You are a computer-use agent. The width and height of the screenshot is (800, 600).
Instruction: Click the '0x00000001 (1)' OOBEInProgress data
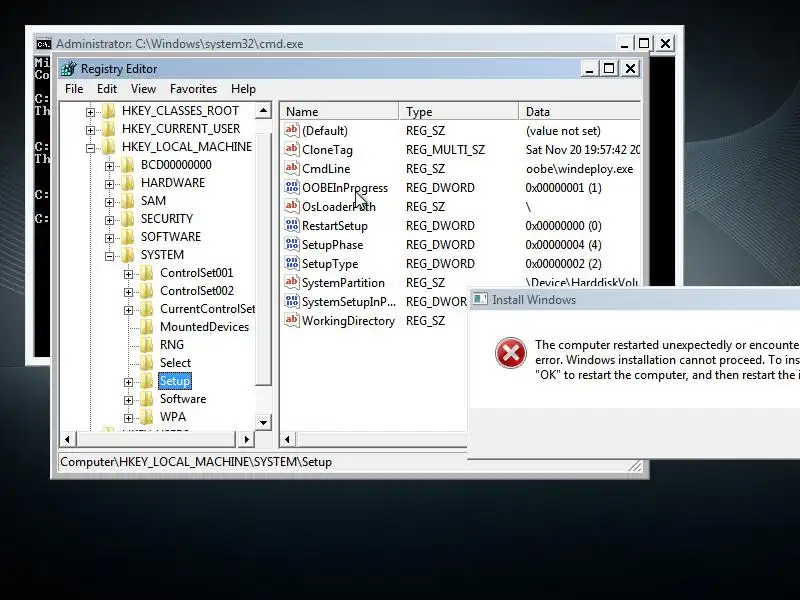[x=563, y=188]
